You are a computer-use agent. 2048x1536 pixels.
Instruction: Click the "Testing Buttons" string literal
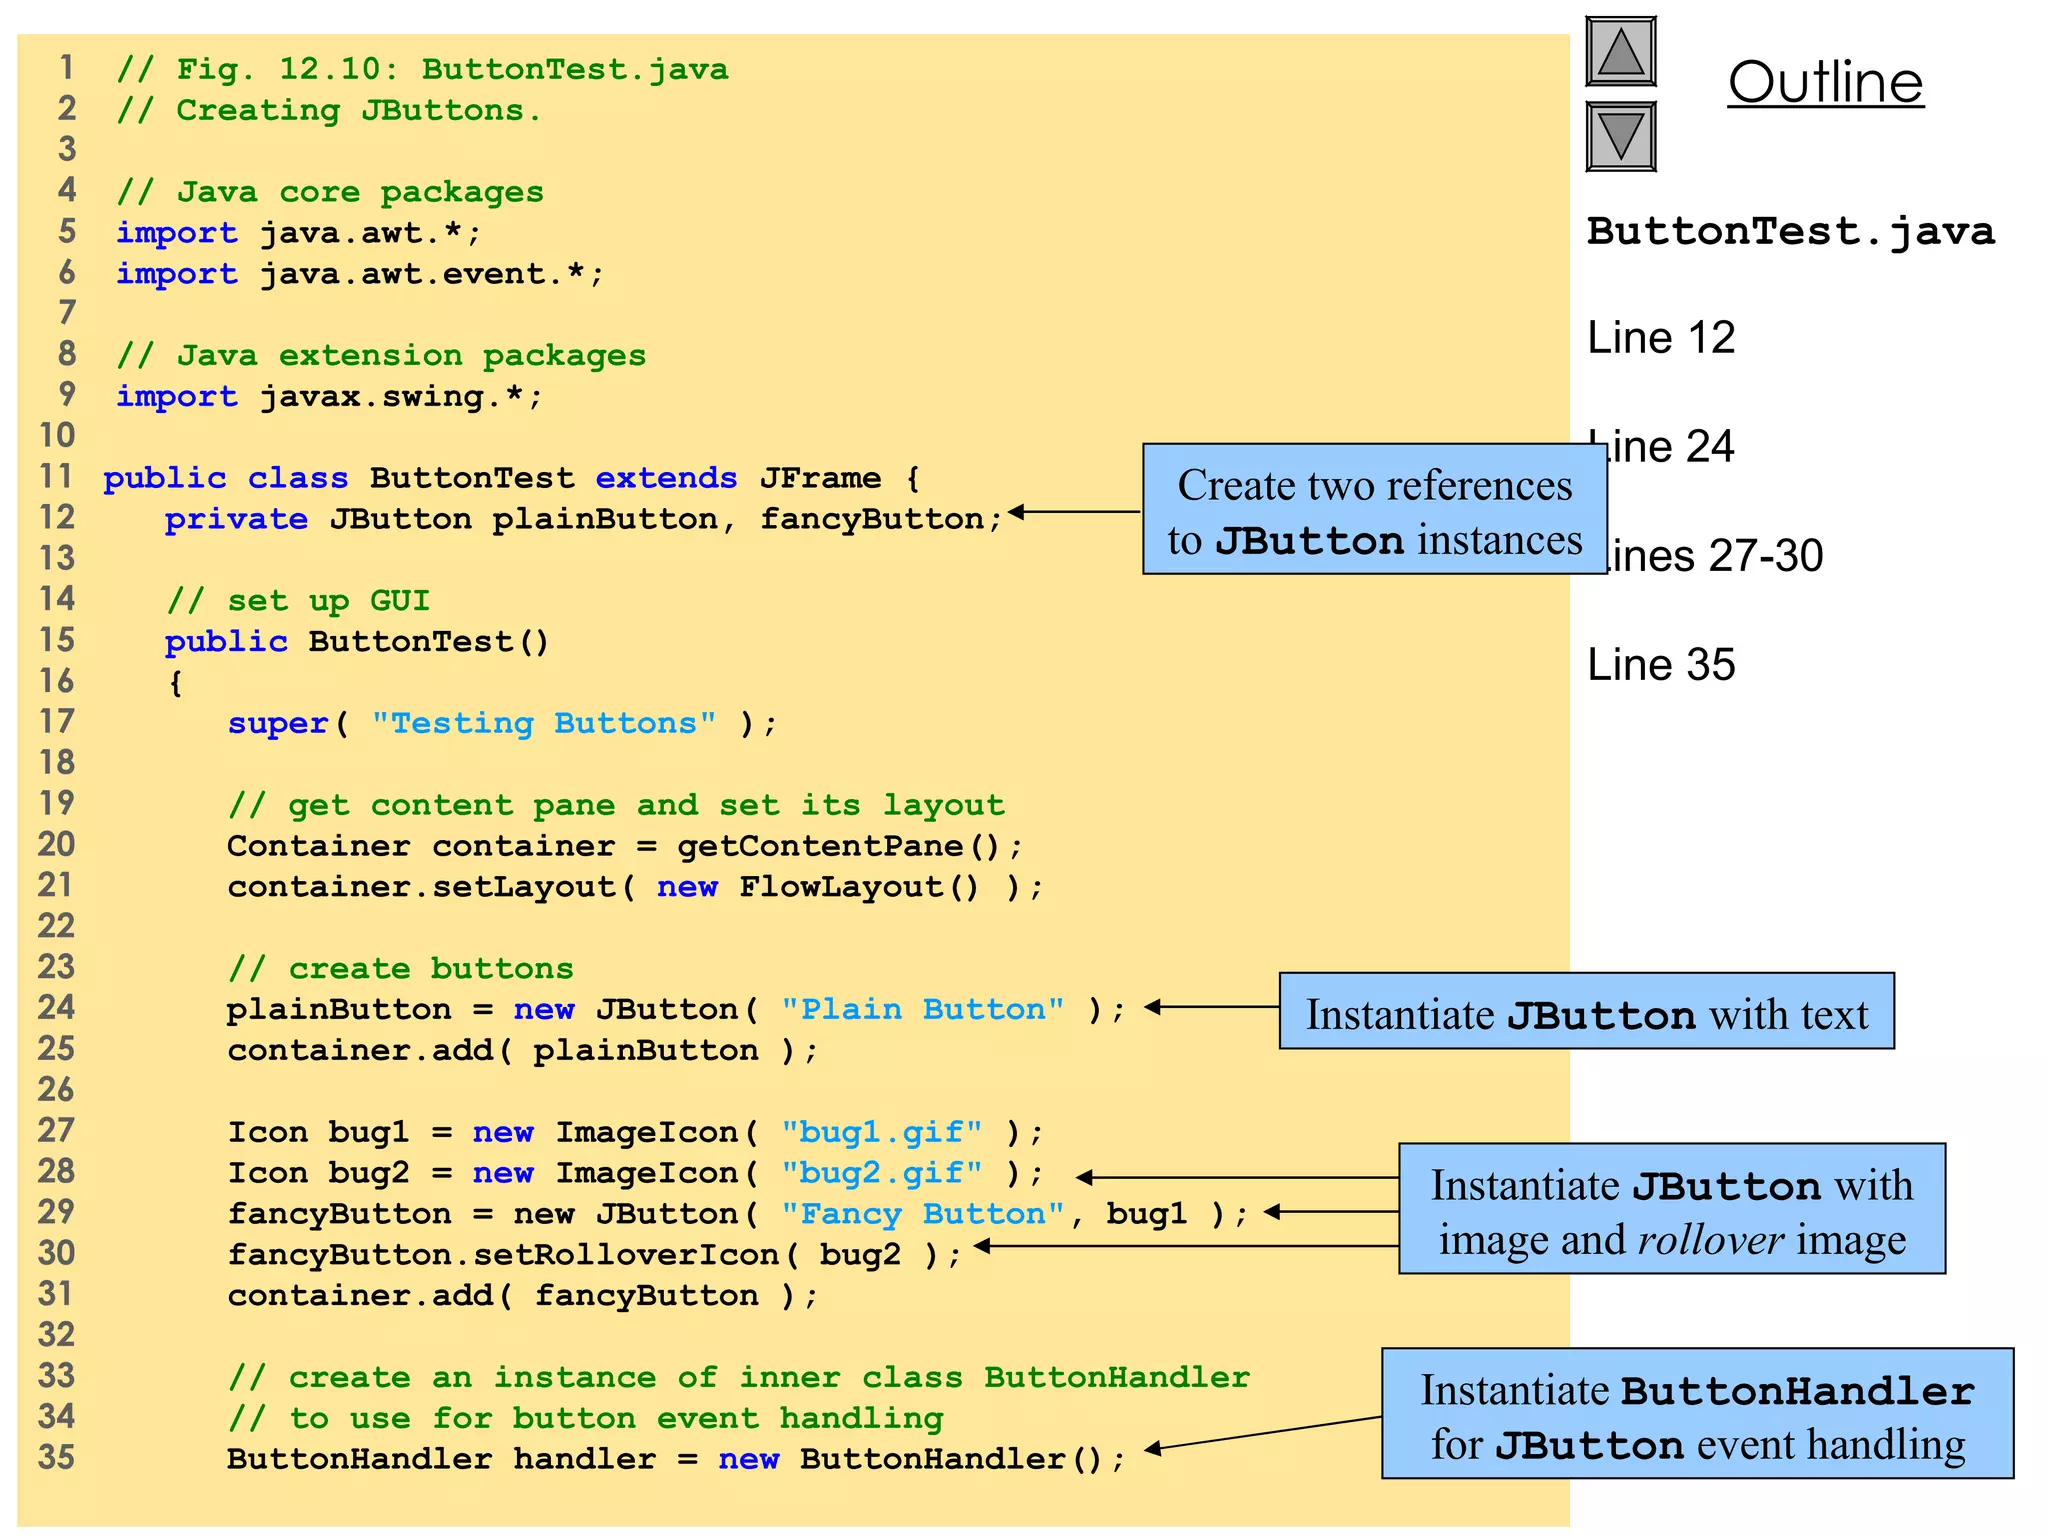tap(543, 723)
